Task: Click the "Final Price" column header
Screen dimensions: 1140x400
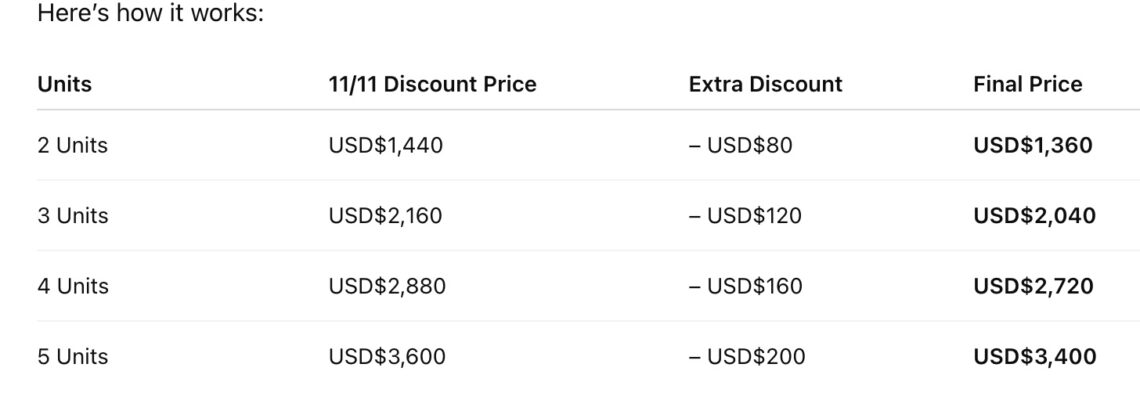Action: point(1027,85)
